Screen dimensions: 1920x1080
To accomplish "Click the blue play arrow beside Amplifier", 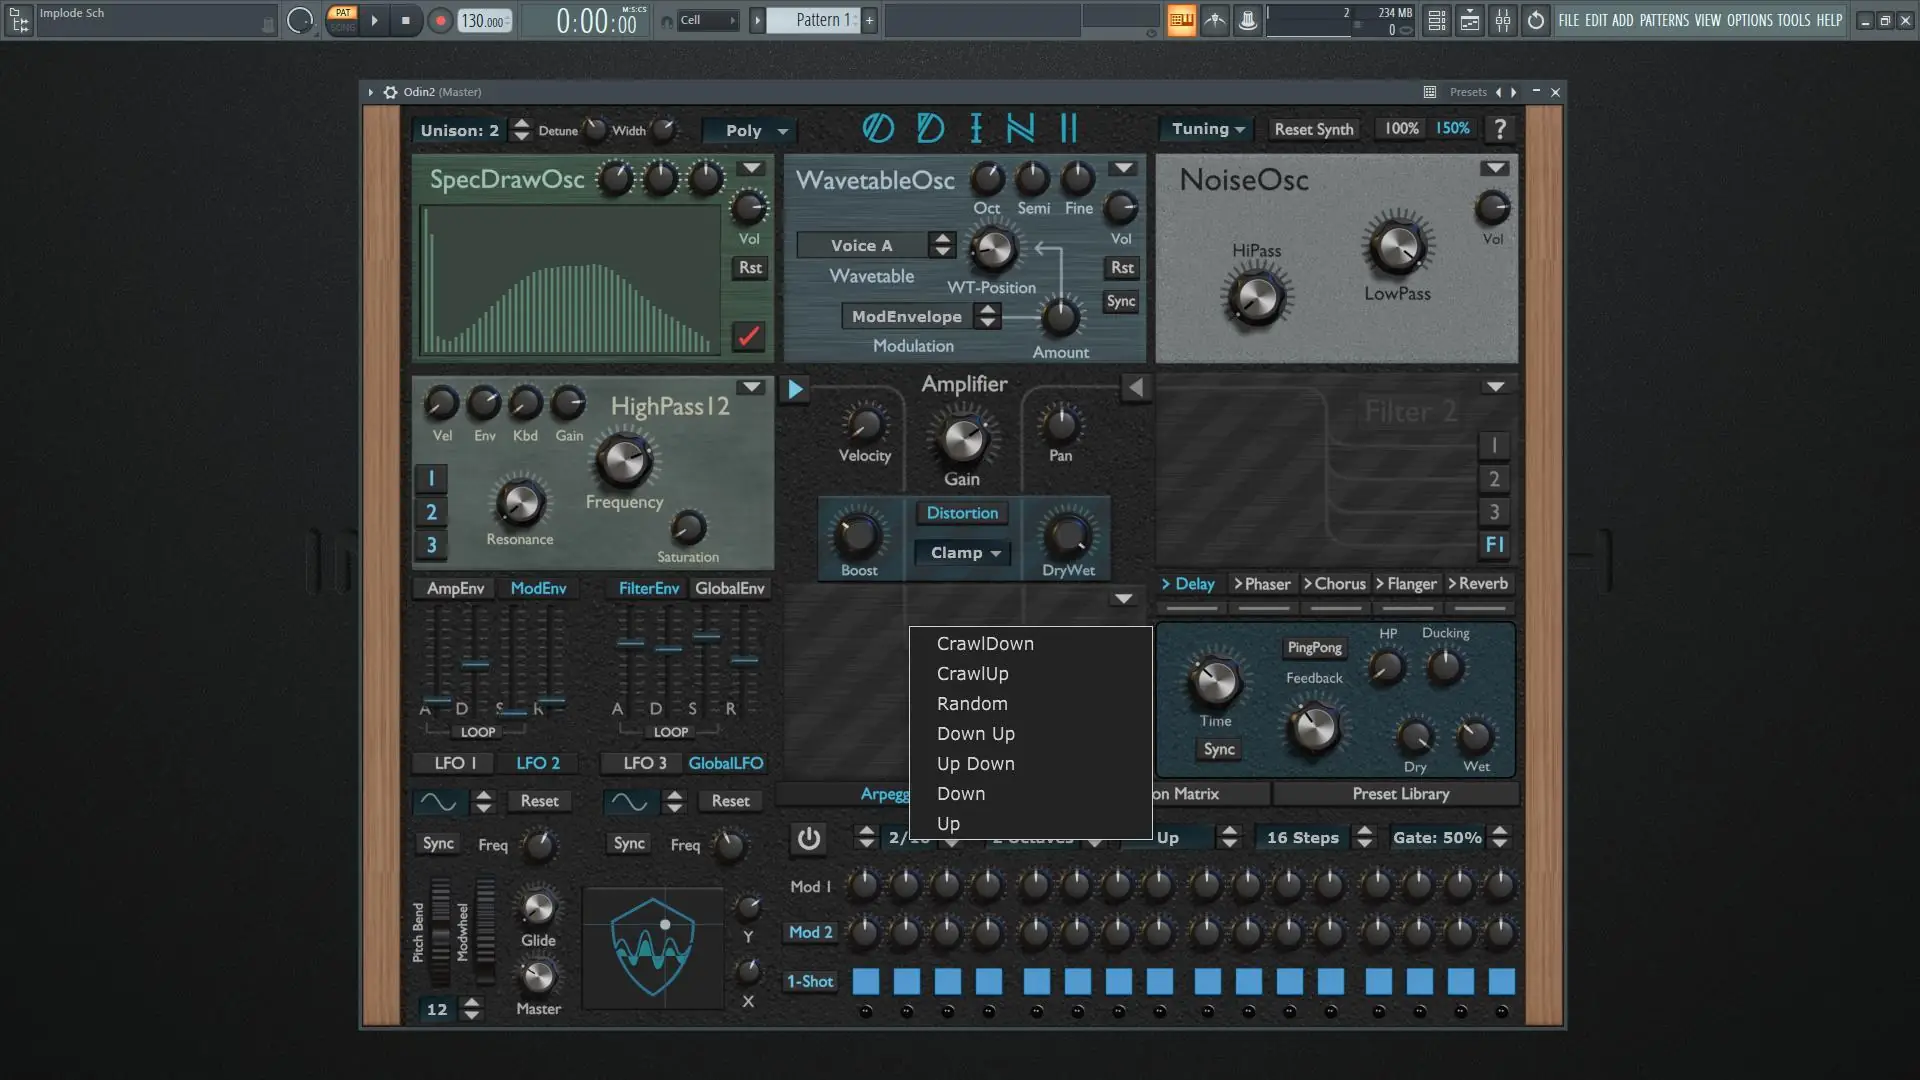I will point(795,389).
